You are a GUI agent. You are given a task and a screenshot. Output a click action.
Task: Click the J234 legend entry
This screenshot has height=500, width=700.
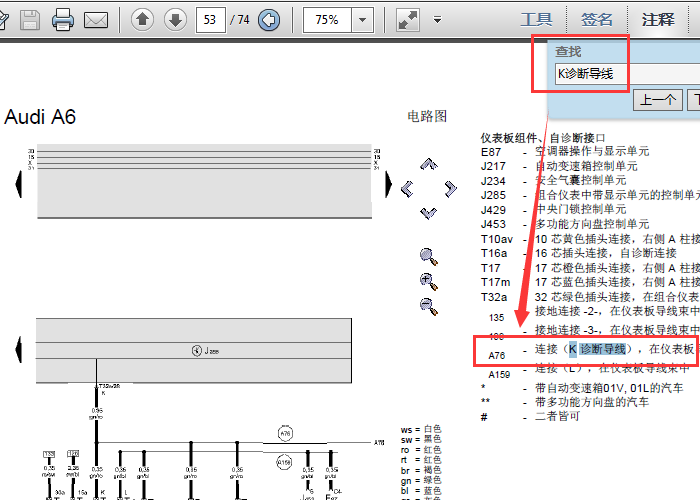[554, 181]
